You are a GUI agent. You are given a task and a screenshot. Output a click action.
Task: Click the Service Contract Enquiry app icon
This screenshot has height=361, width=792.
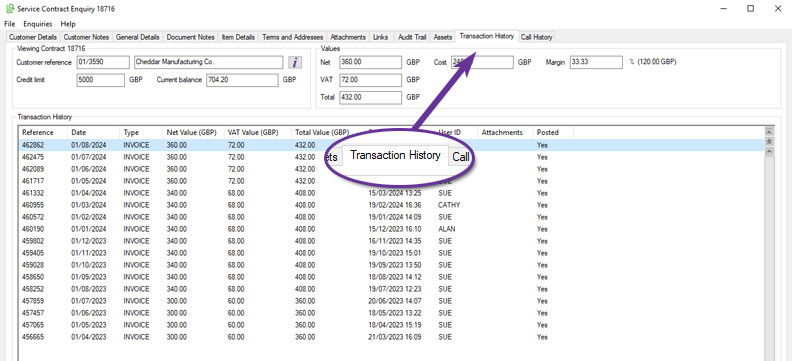(9, 9)
